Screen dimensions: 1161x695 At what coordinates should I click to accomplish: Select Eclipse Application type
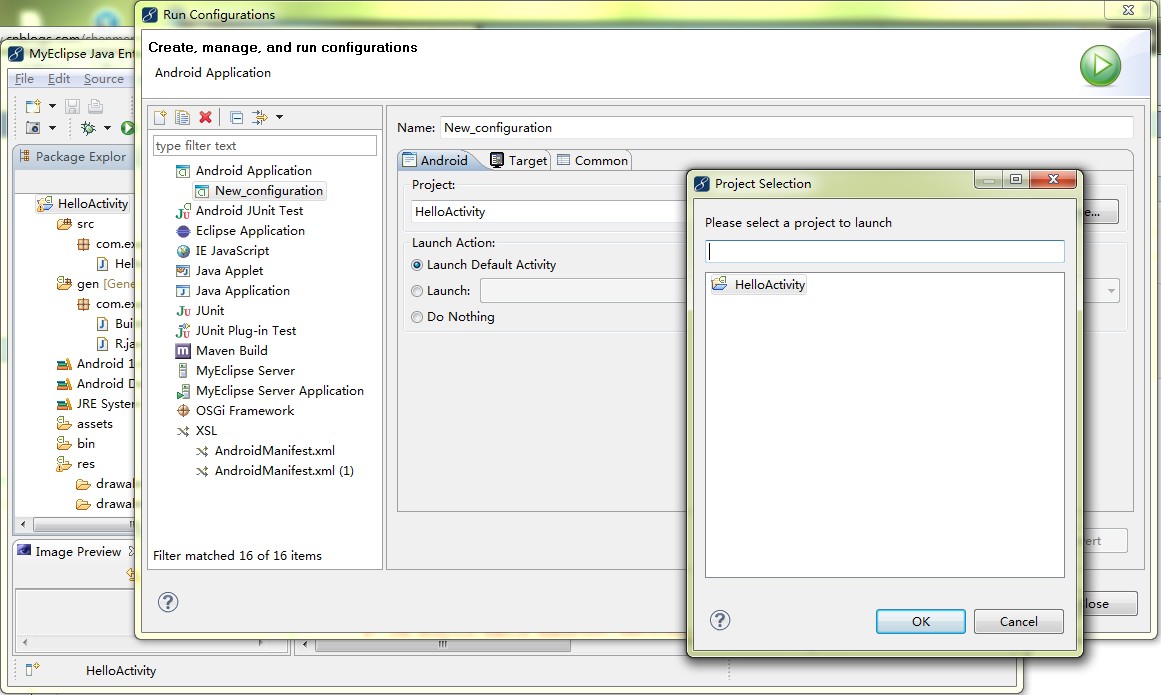(x=250, y=230)
